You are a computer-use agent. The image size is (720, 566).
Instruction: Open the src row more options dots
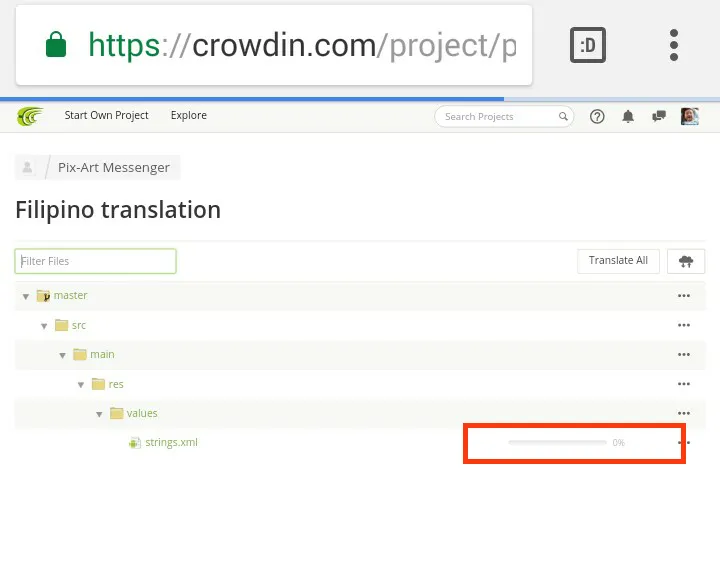tap(684, 325)
